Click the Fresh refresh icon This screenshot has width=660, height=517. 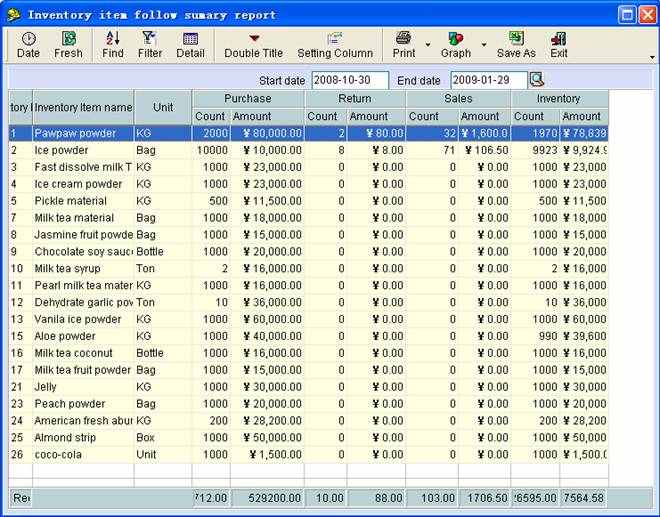68,39
